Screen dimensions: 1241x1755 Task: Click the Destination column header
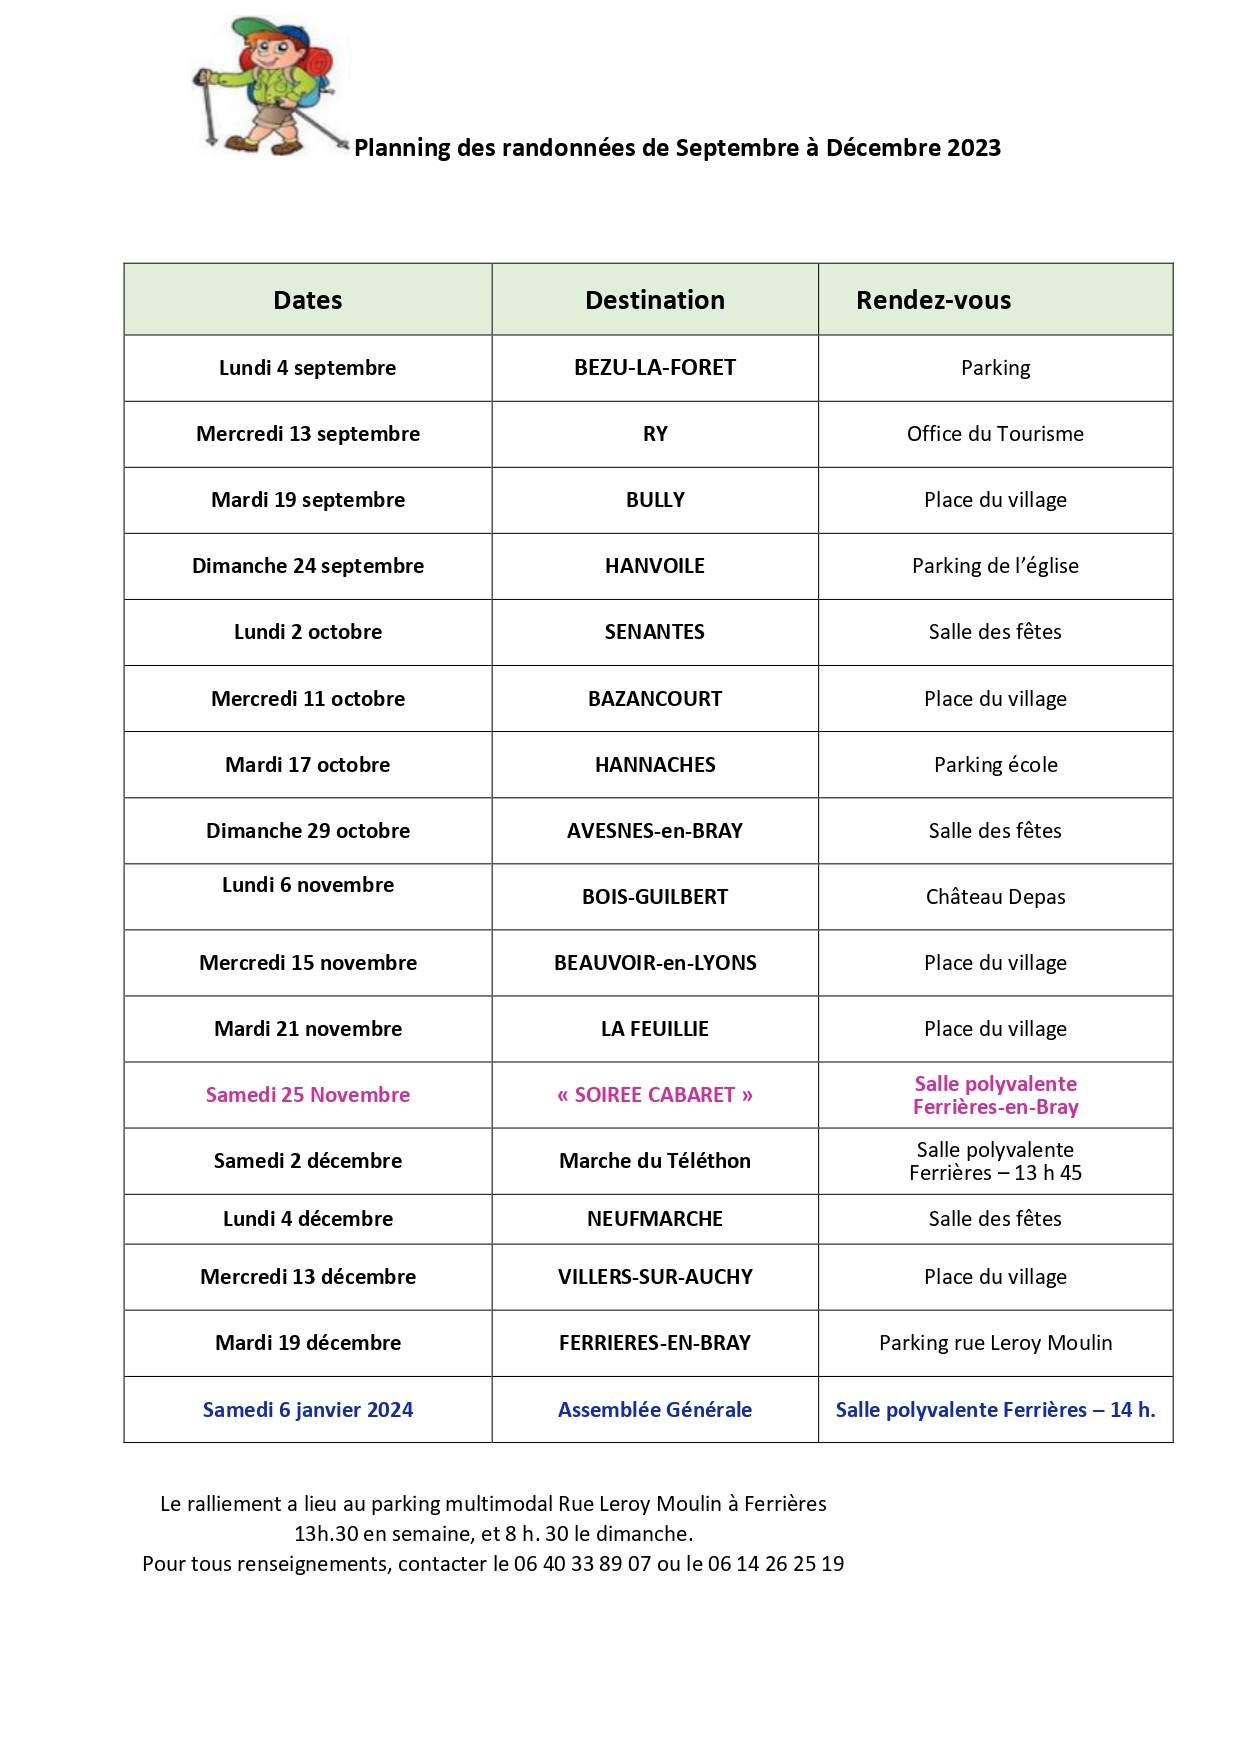point(655,300)
